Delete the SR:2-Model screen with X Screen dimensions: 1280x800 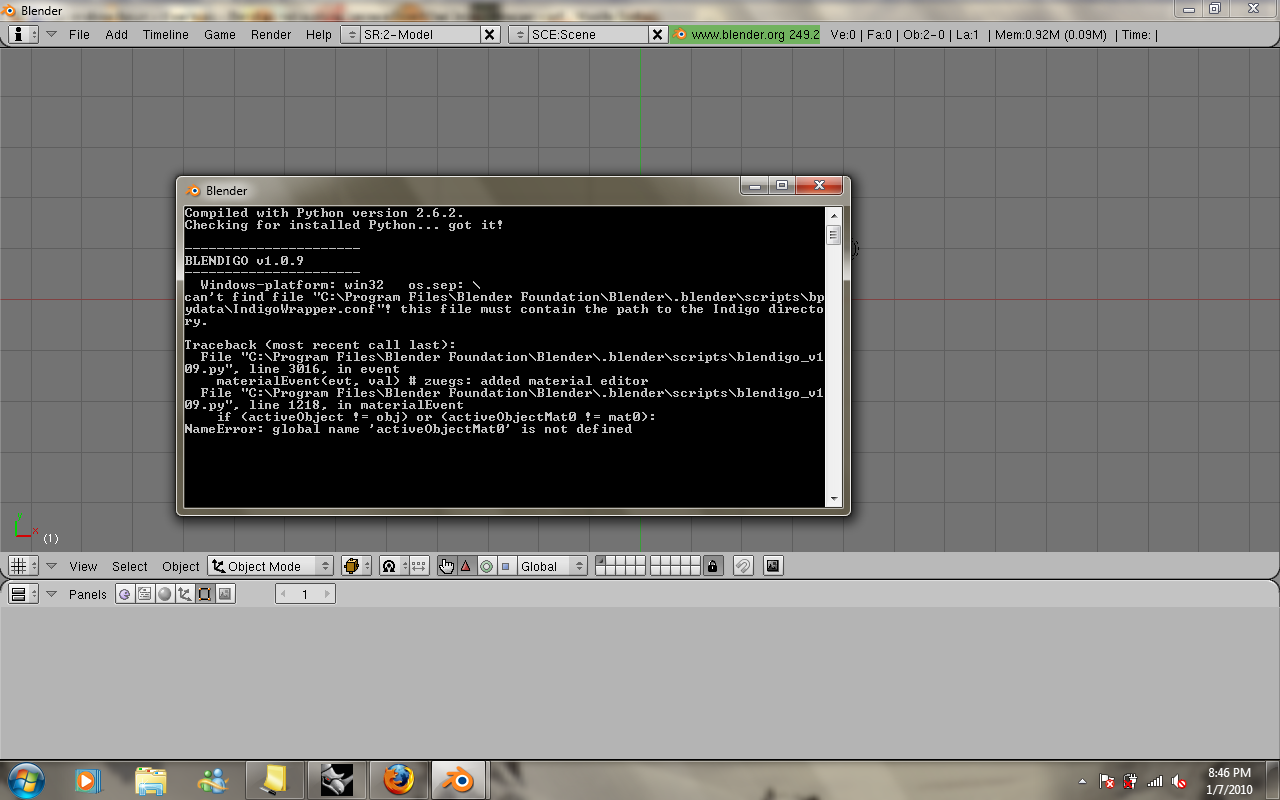(x=490, y=34)
